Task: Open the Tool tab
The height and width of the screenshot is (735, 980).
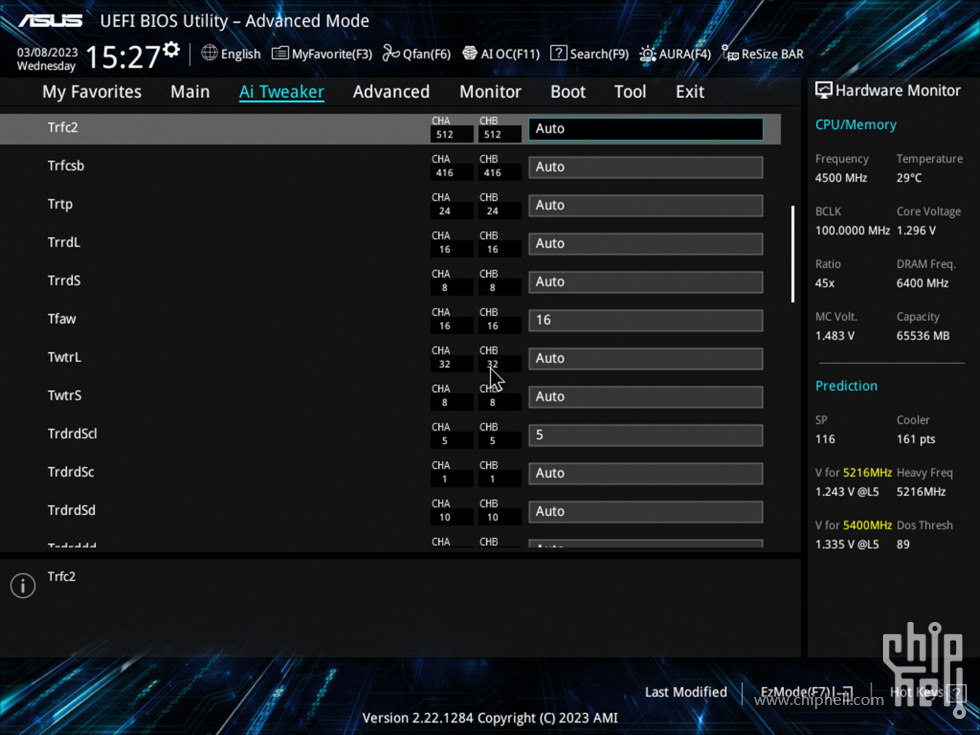Action: tap(630, 92)
